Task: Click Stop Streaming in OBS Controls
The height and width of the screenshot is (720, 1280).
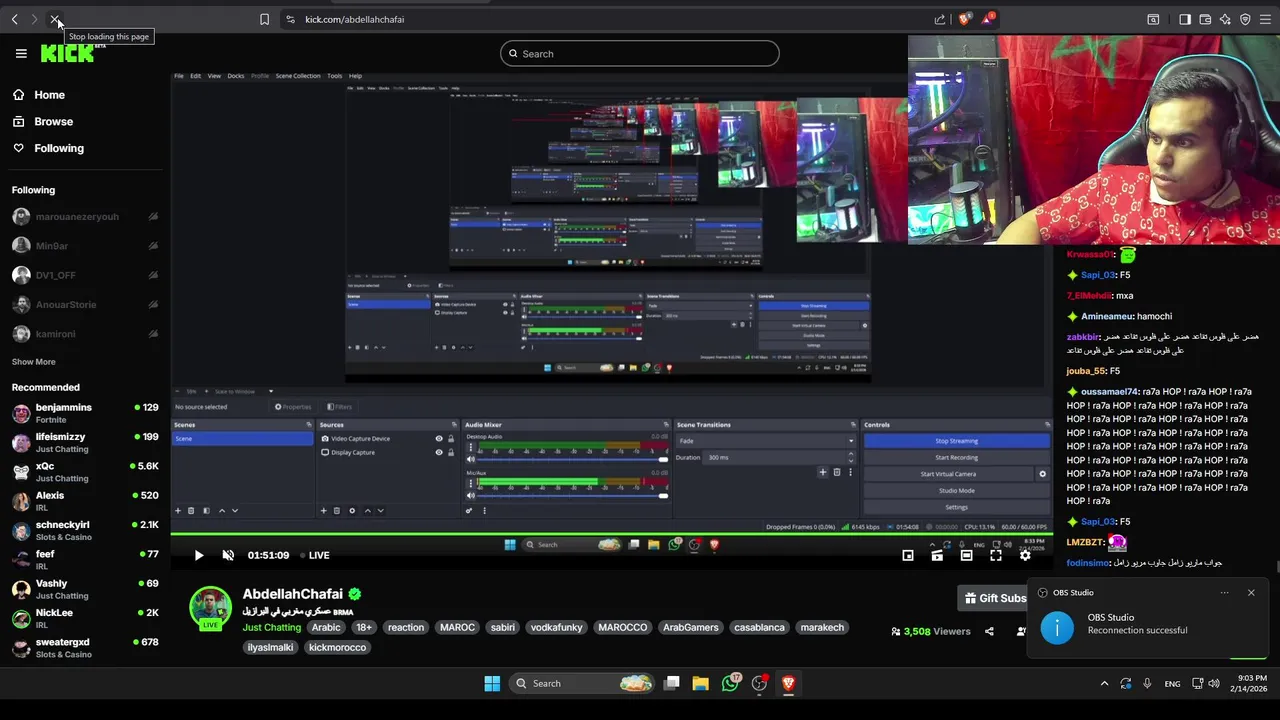Action: tap(957, 441)
